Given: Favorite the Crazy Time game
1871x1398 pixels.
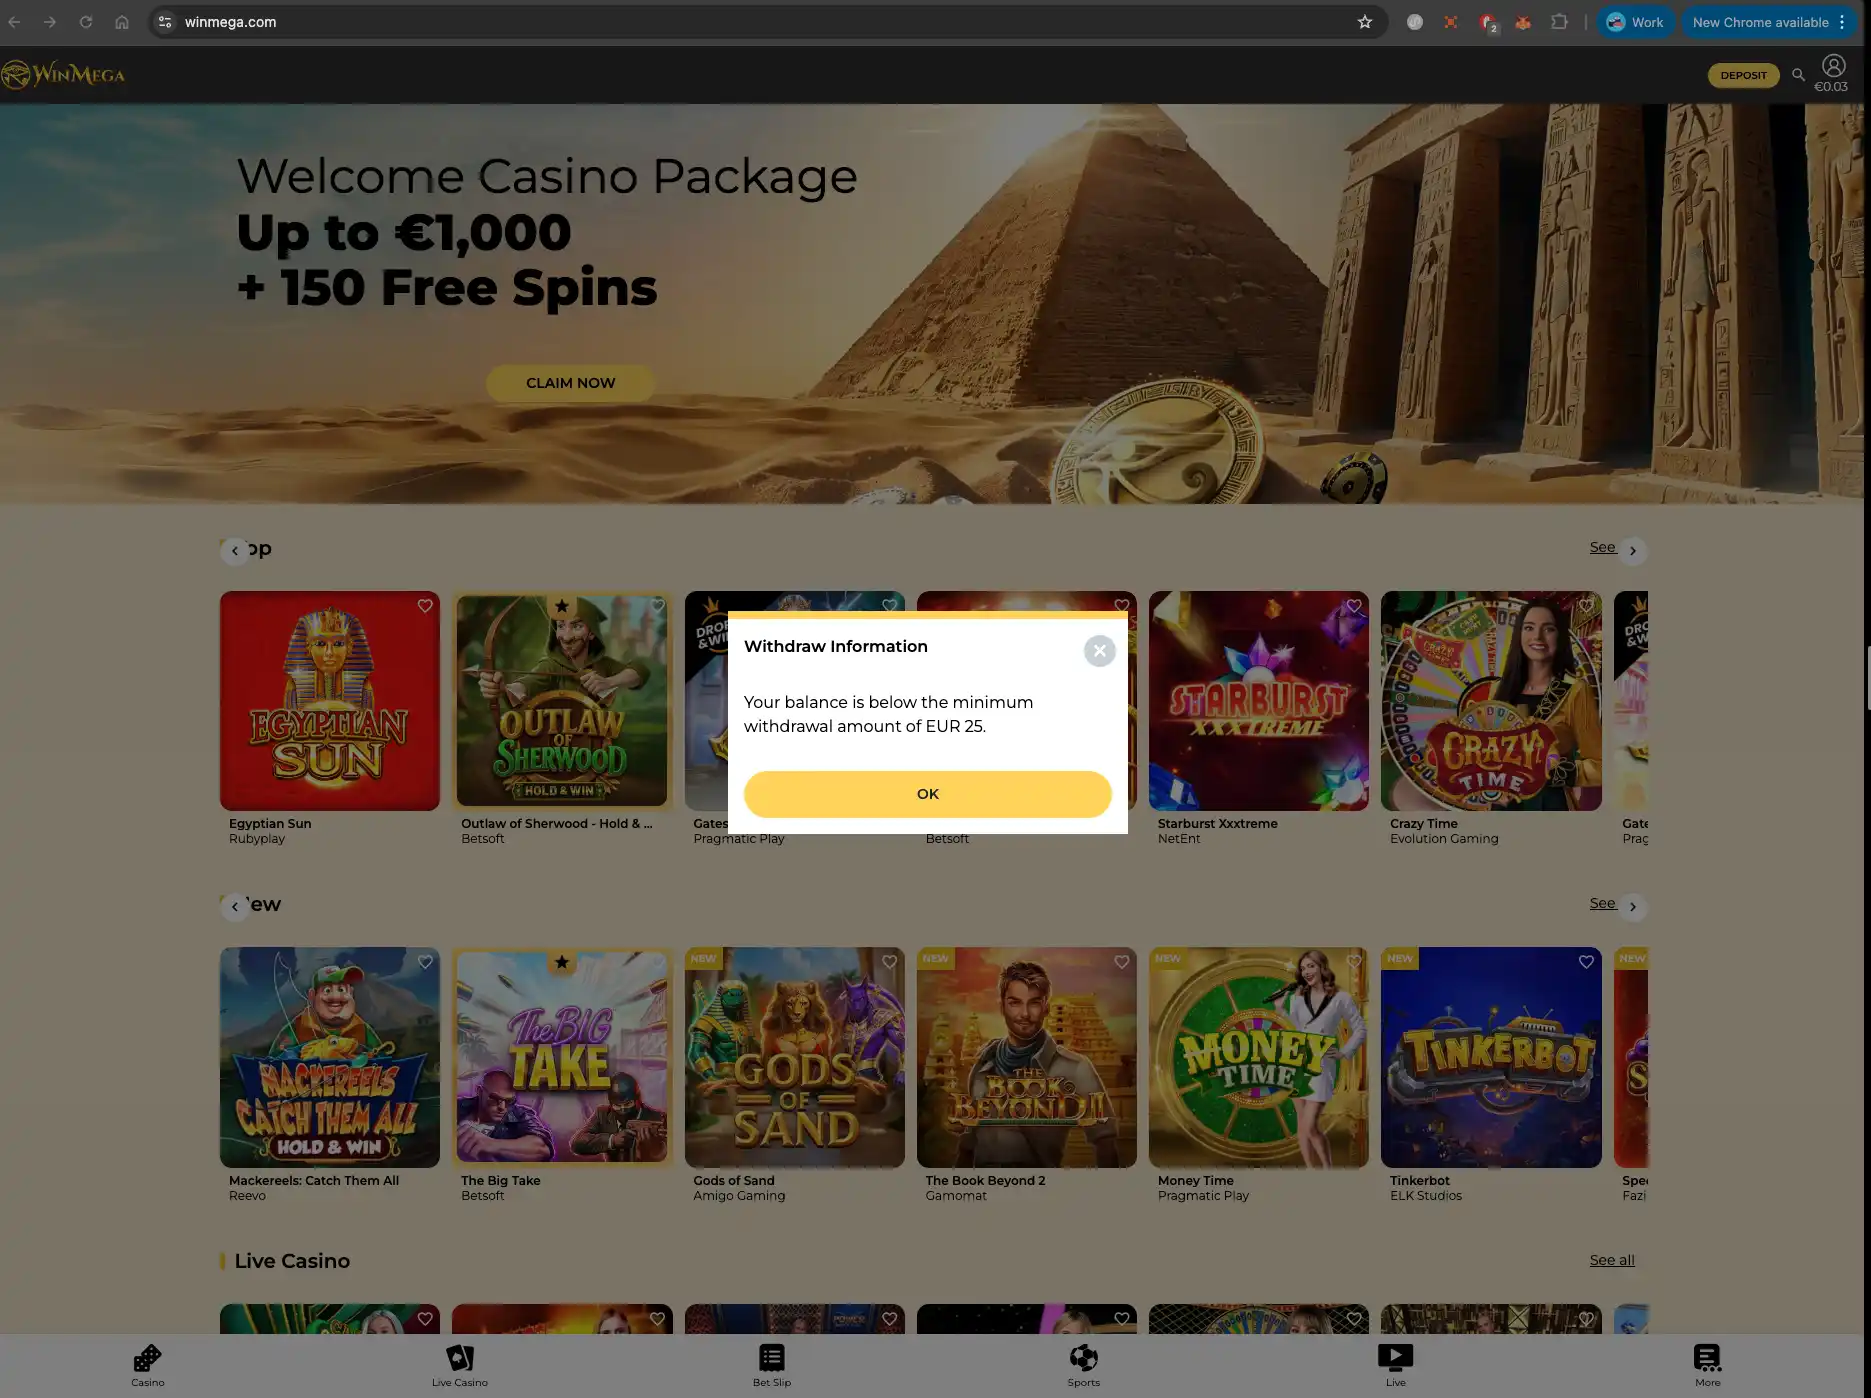Looking at the screenshot, I should (x=1585, y=606).
